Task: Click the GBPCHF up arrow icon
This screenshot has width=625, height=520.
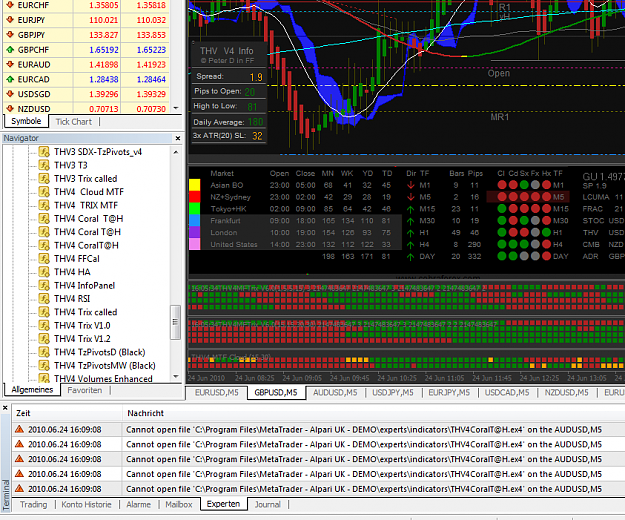Action: coord(10,50)
